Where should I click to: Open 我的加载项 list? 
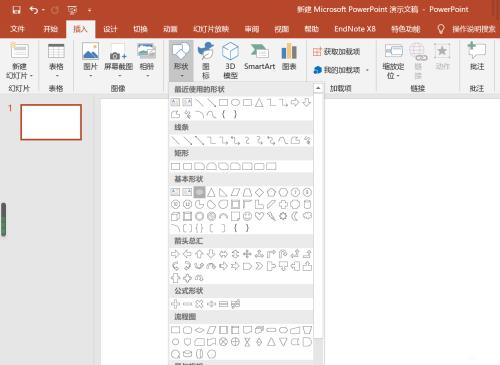tap(341, 70)
